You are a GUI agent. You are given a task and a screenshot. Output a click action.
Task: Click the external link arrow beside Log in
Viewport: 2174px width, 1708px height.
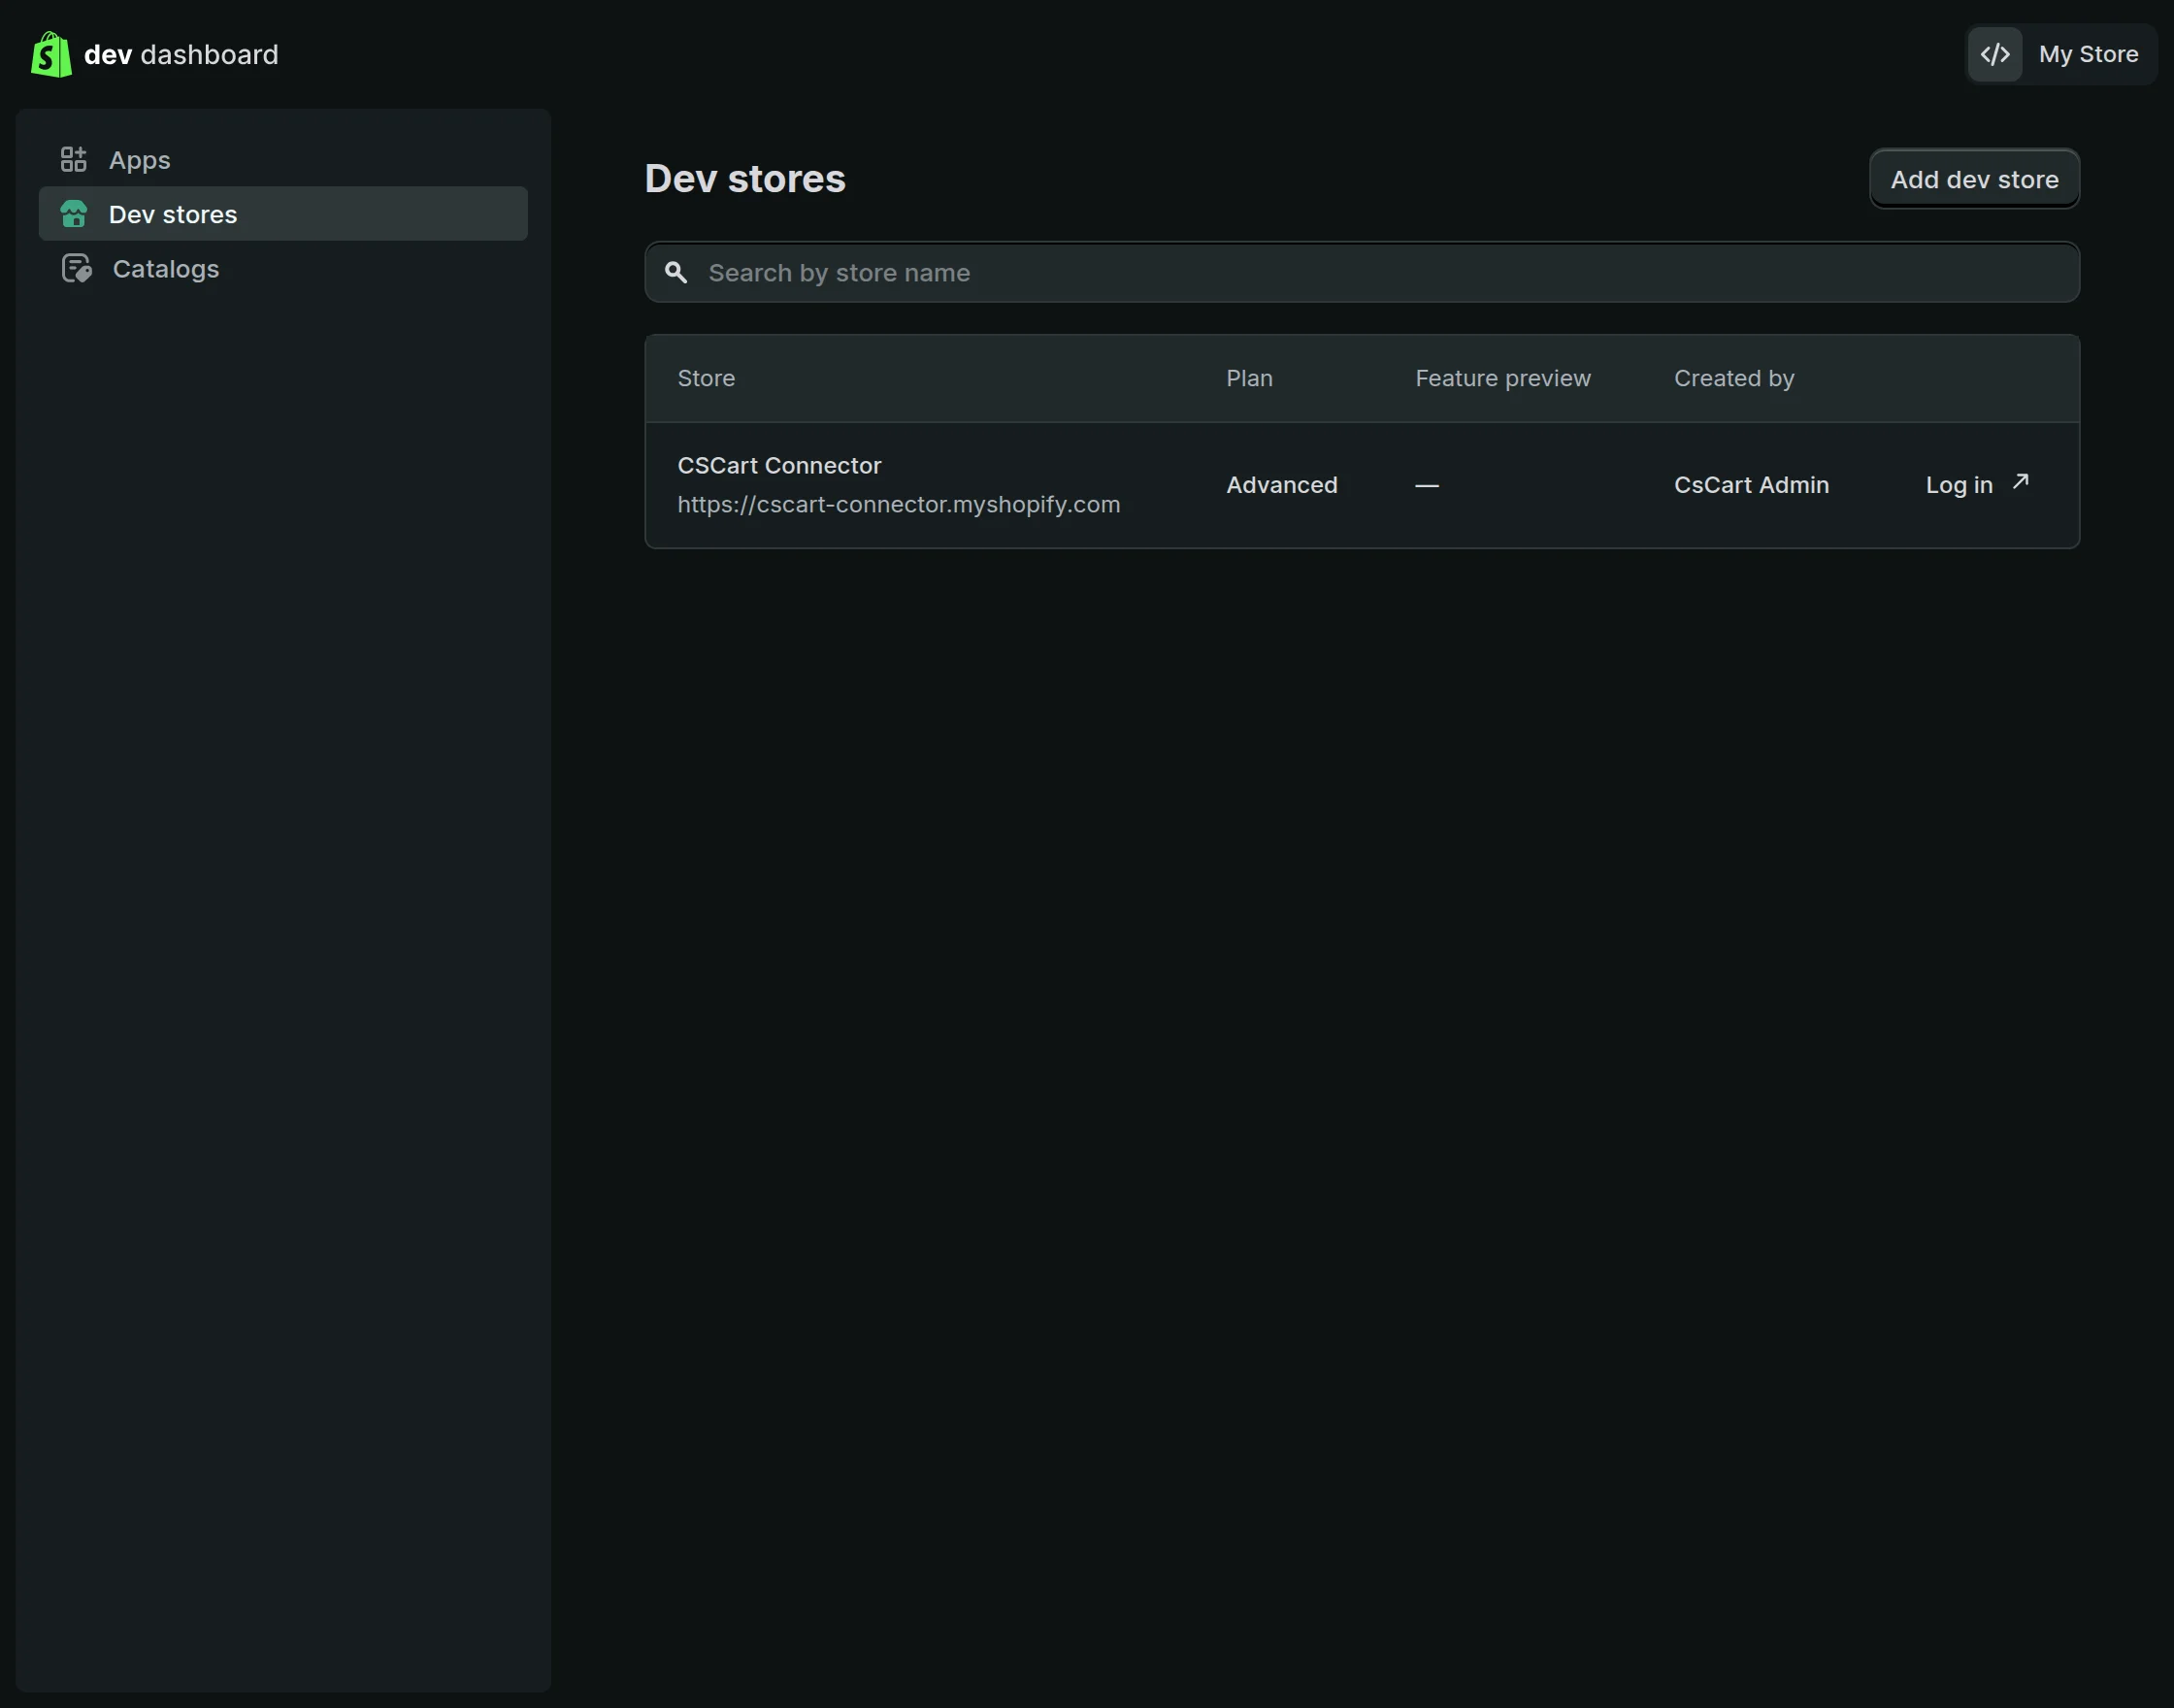point(2020,482)
